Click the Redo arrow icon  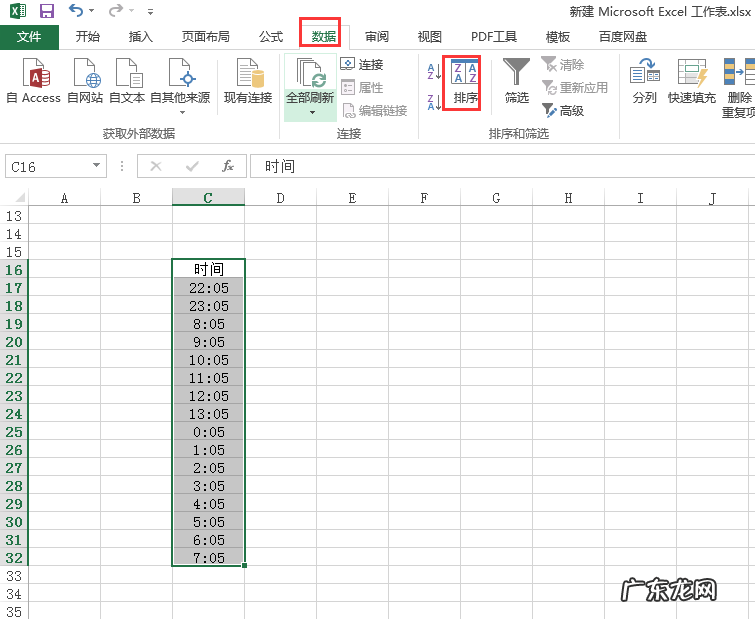(x=116, y=10)
